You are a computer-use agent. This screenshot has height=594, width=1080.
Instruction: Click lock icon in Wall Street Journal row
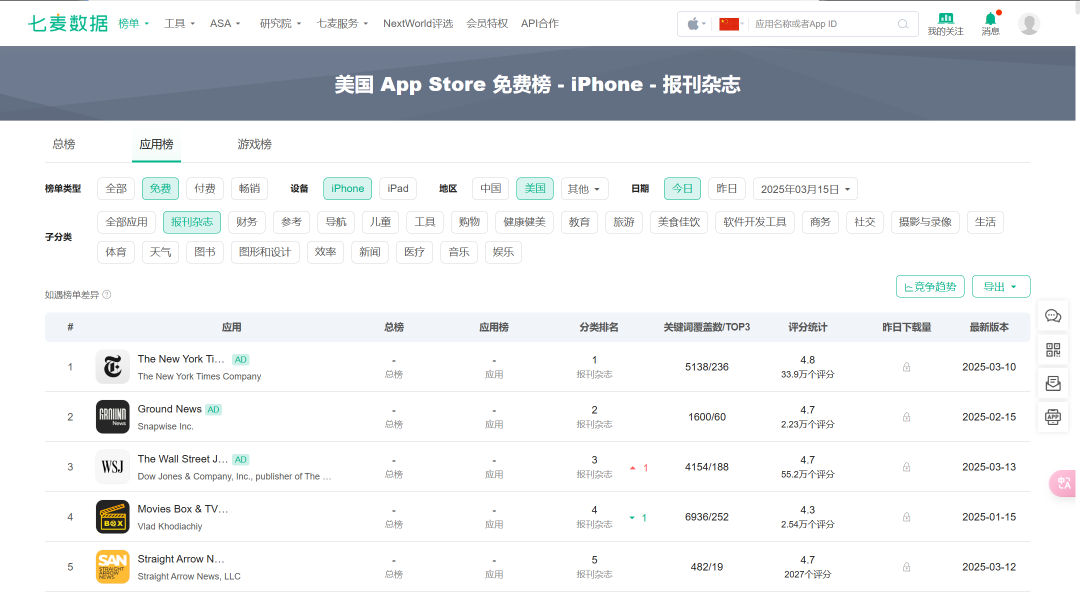point(906,467)
